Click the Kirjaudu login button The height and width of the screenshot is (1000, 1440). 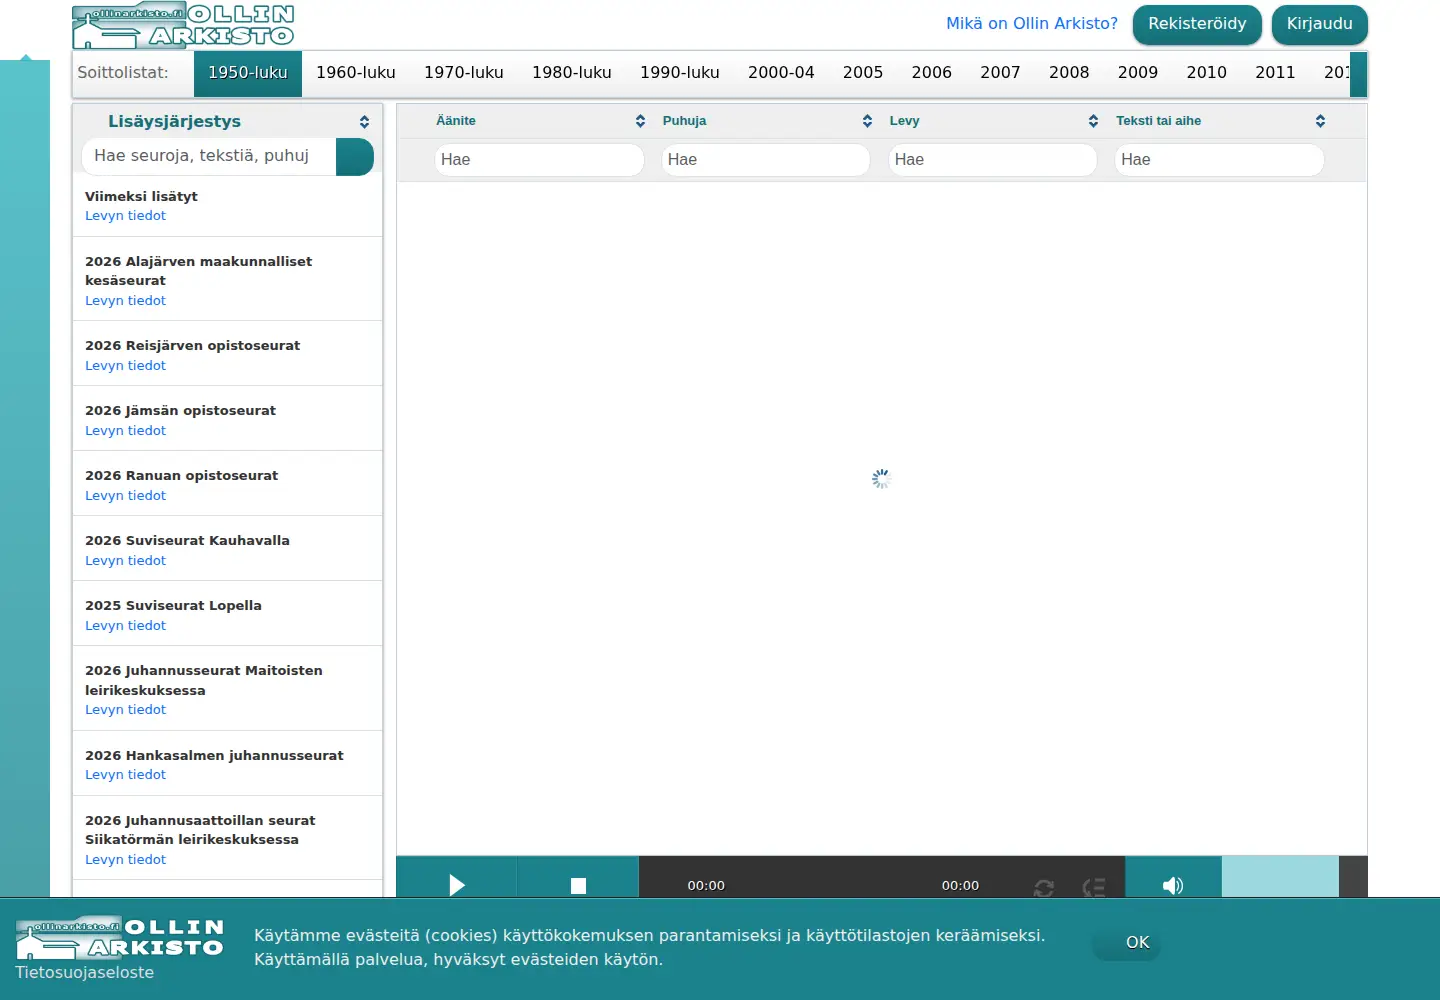click(1320, 24)
